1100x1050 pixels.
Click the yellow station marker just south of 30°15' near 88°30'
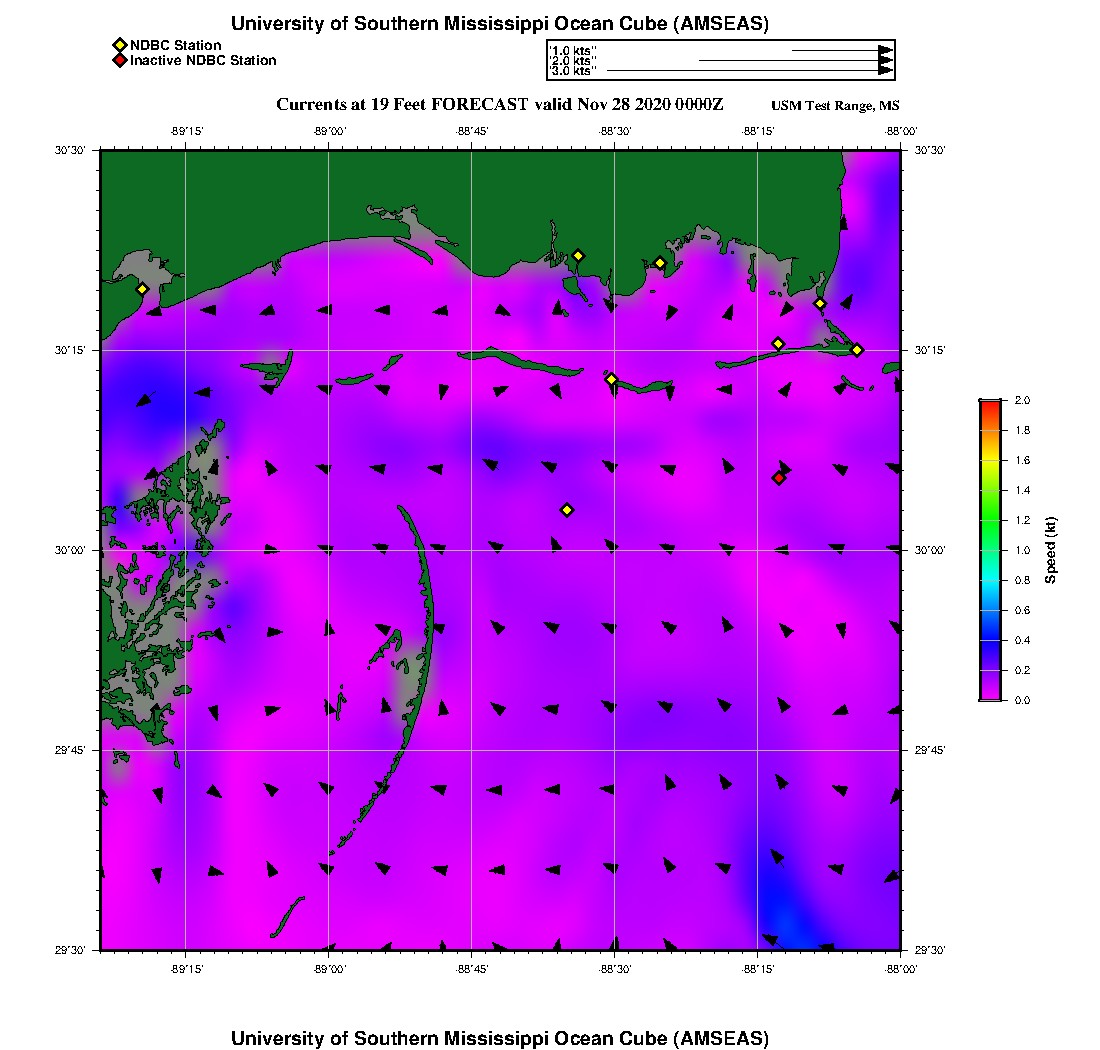611,379
